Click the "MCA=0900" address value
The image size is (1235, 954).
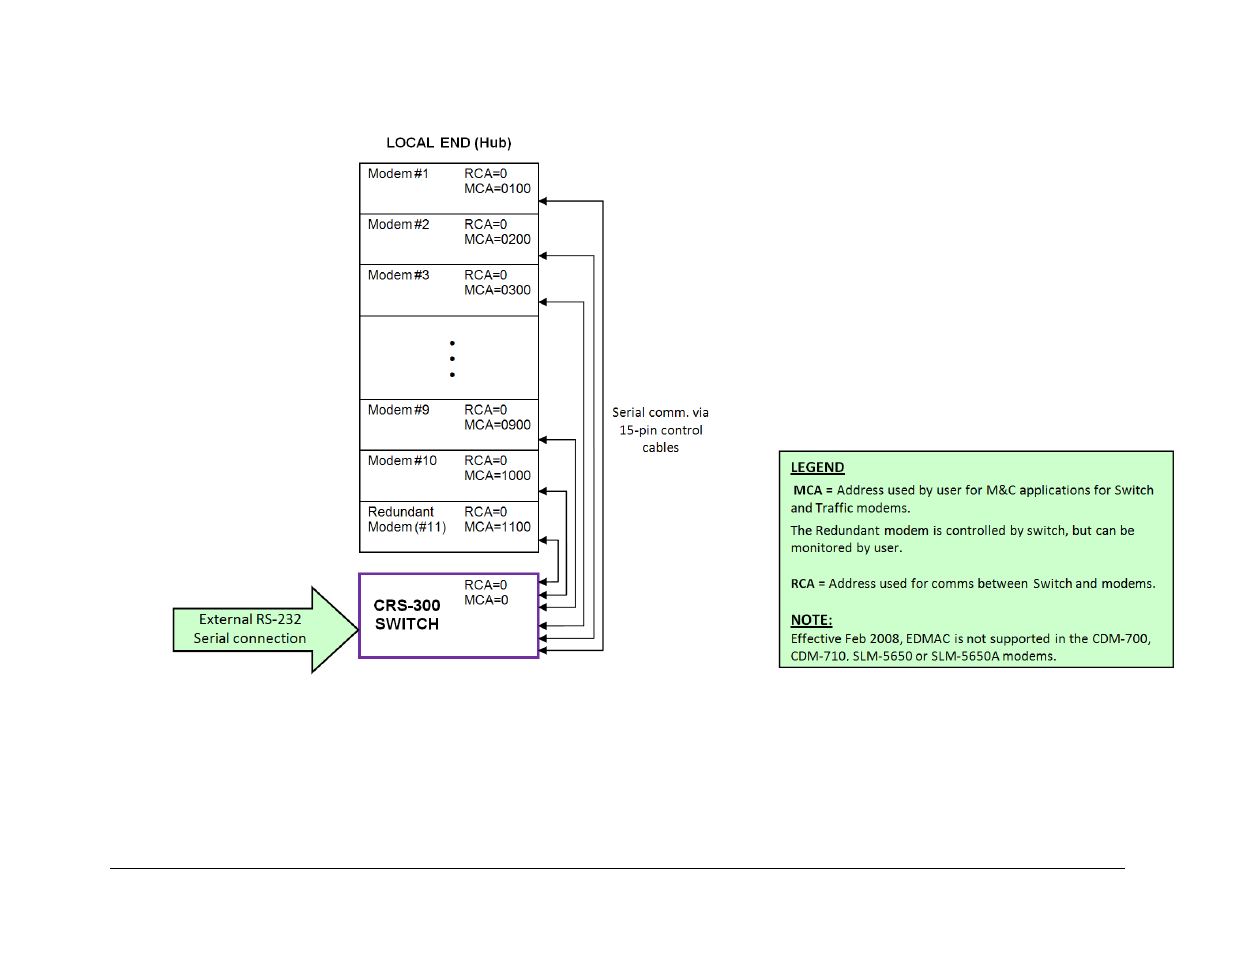pyautogui.click(x=497, y=425)
